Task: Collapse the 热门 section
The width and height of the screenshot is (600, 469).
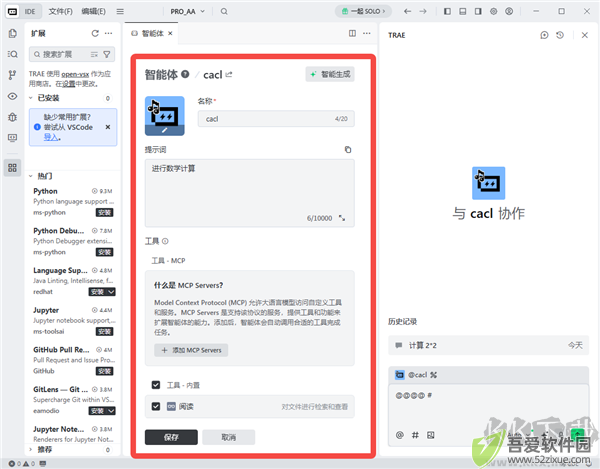Action: click(x=31, y=176)
